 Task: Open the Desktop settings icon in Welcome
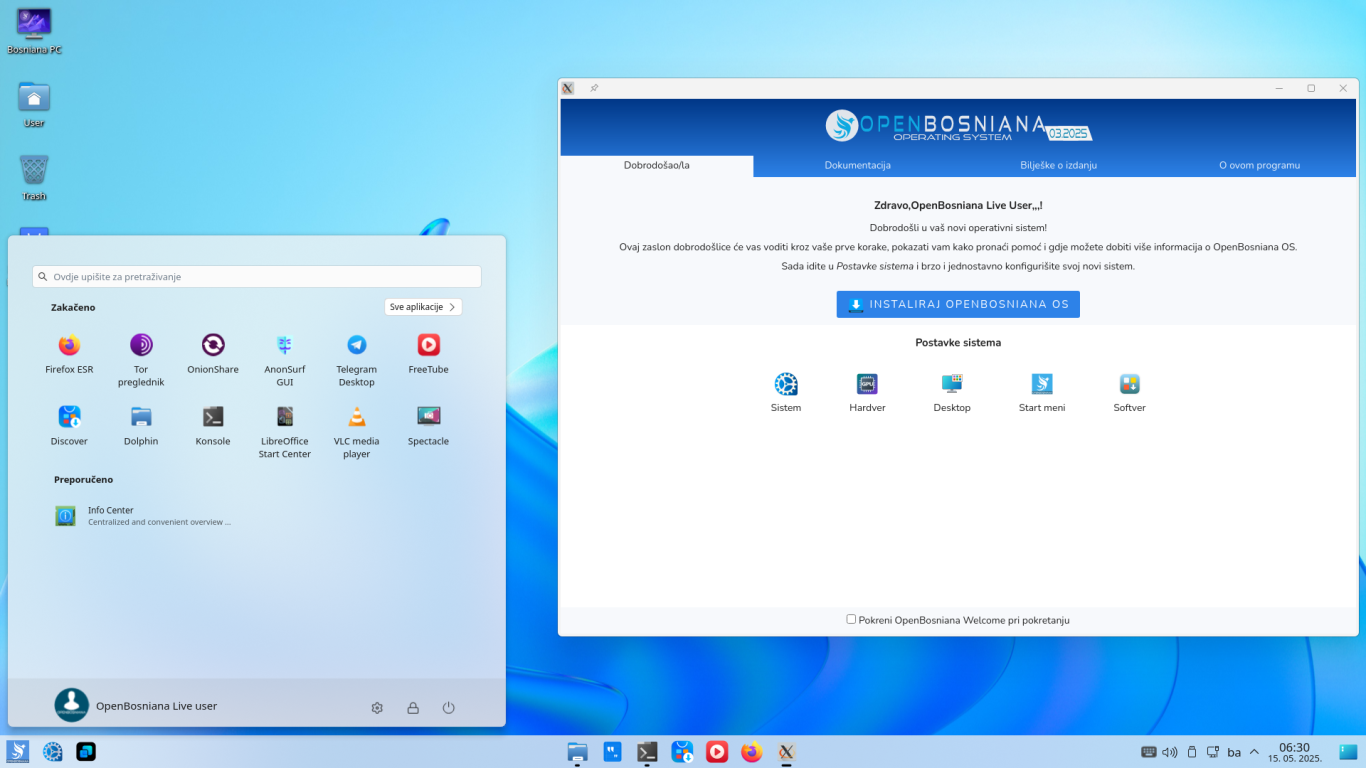click(x=952, y=392)
